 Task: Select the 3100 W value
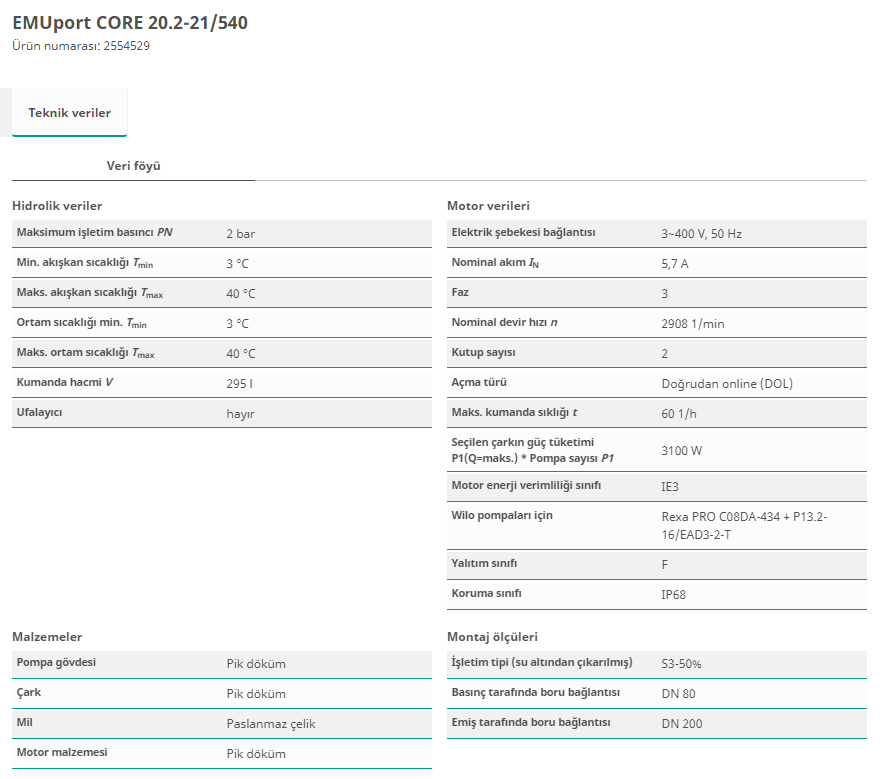682,451
